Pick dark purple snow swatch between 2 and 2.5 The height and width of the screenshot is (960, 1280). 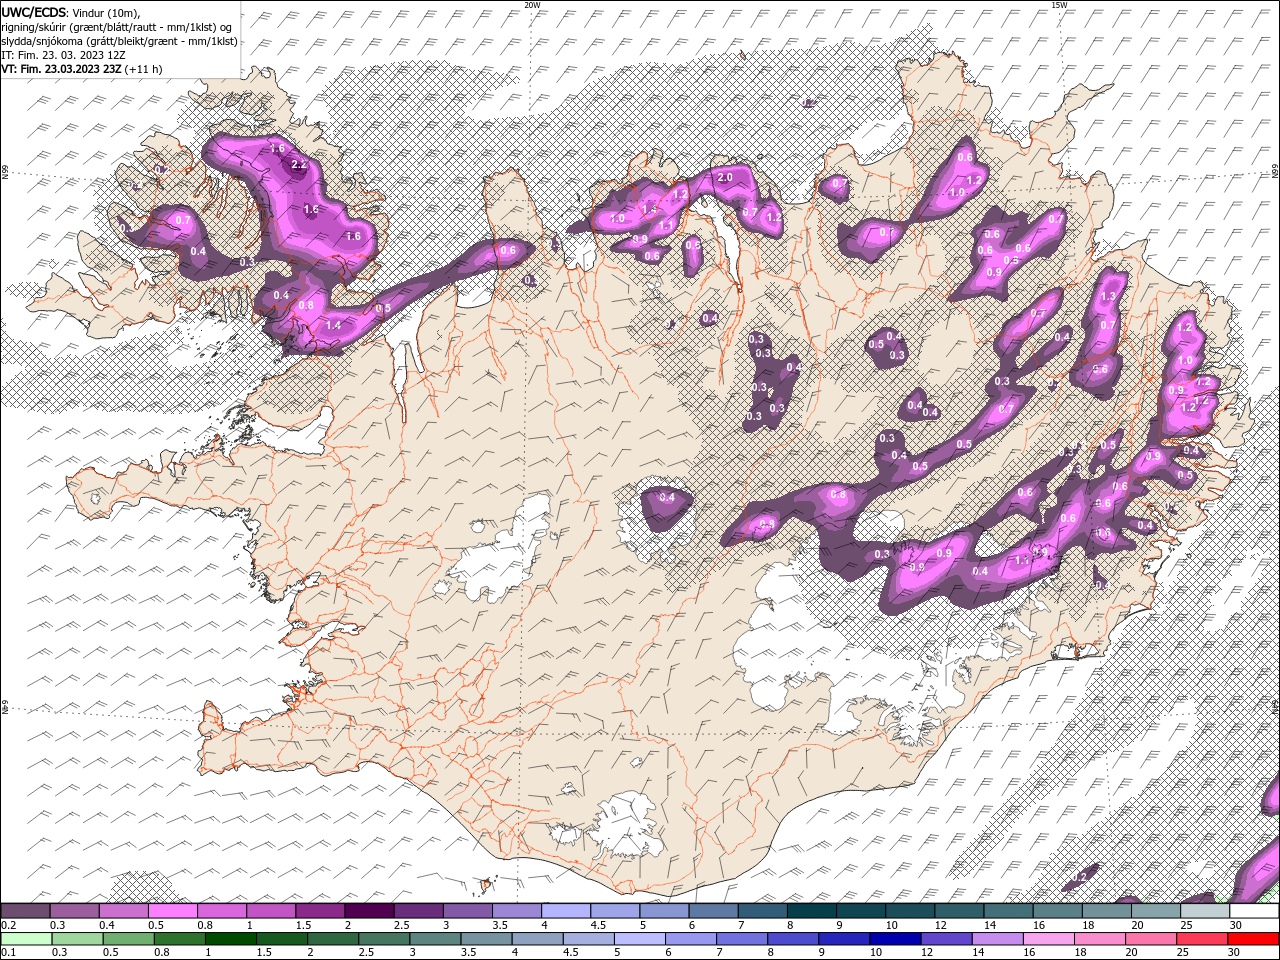369,911
